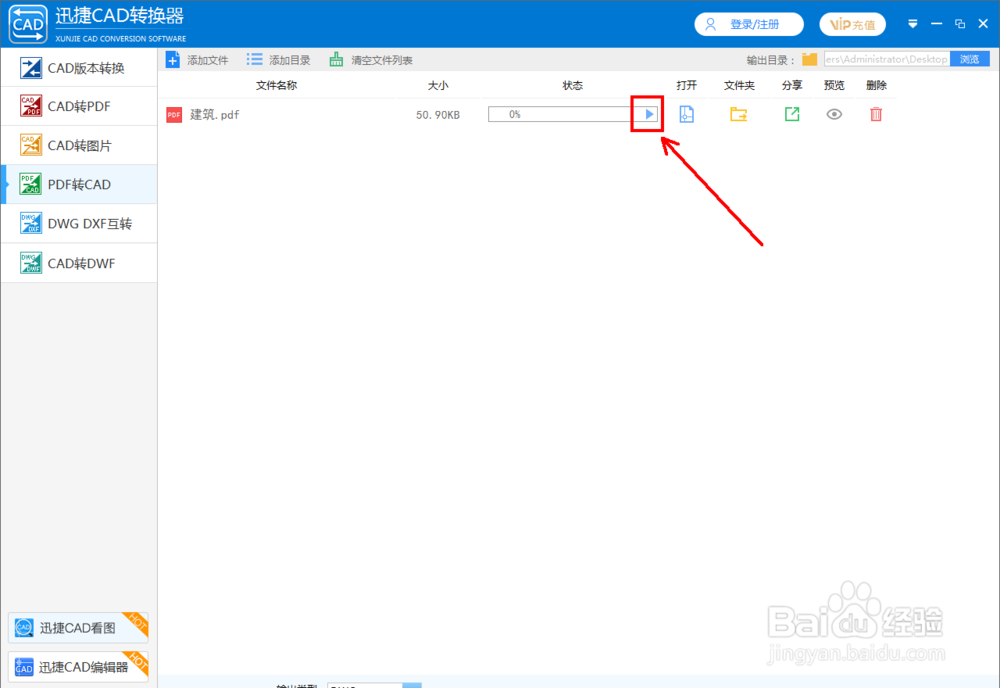Viewport: 1000px width, 688px height.
Task: Open the output folder icon for 建筑.pdf
Action: click(739, 114)
